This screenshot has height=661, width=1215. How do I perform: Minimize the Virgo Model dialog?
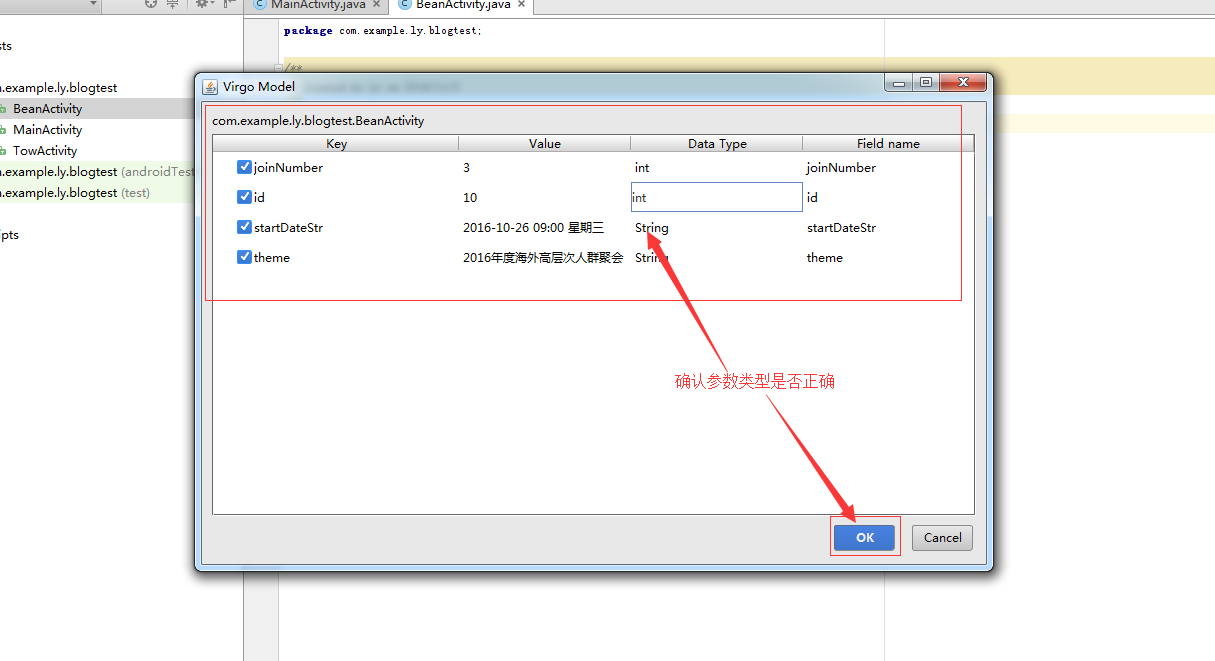[899, 83]
